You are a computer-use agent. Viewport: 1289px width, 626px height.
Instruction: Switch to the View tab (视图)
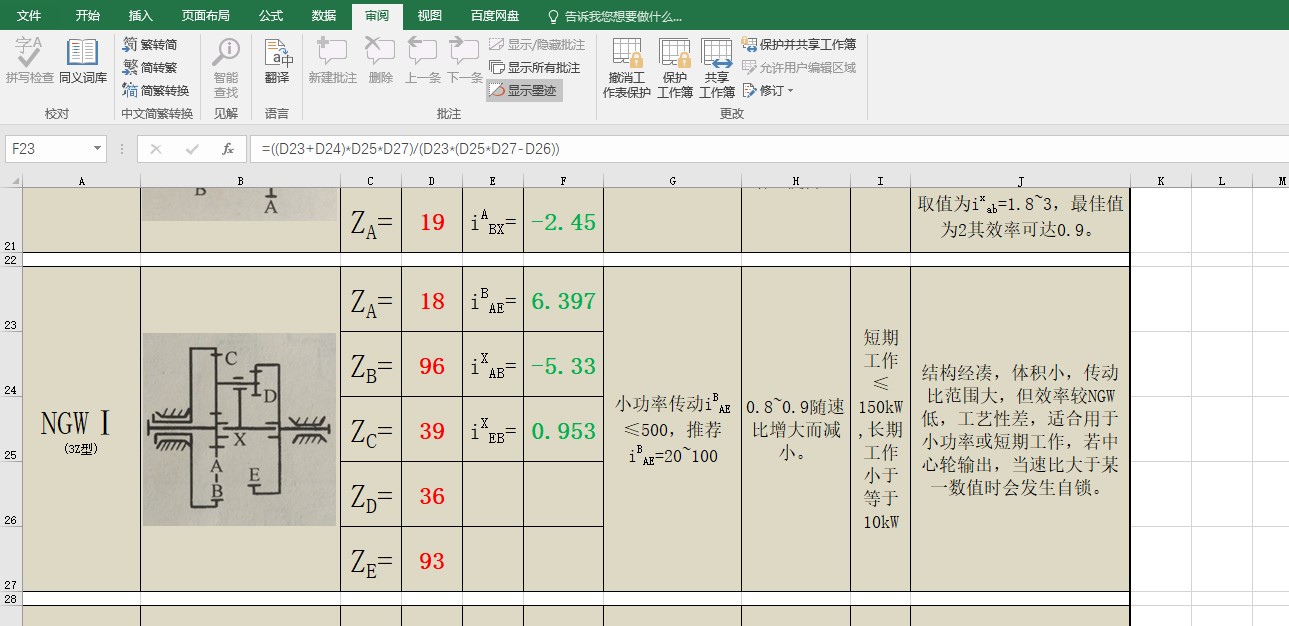[430, 16]
